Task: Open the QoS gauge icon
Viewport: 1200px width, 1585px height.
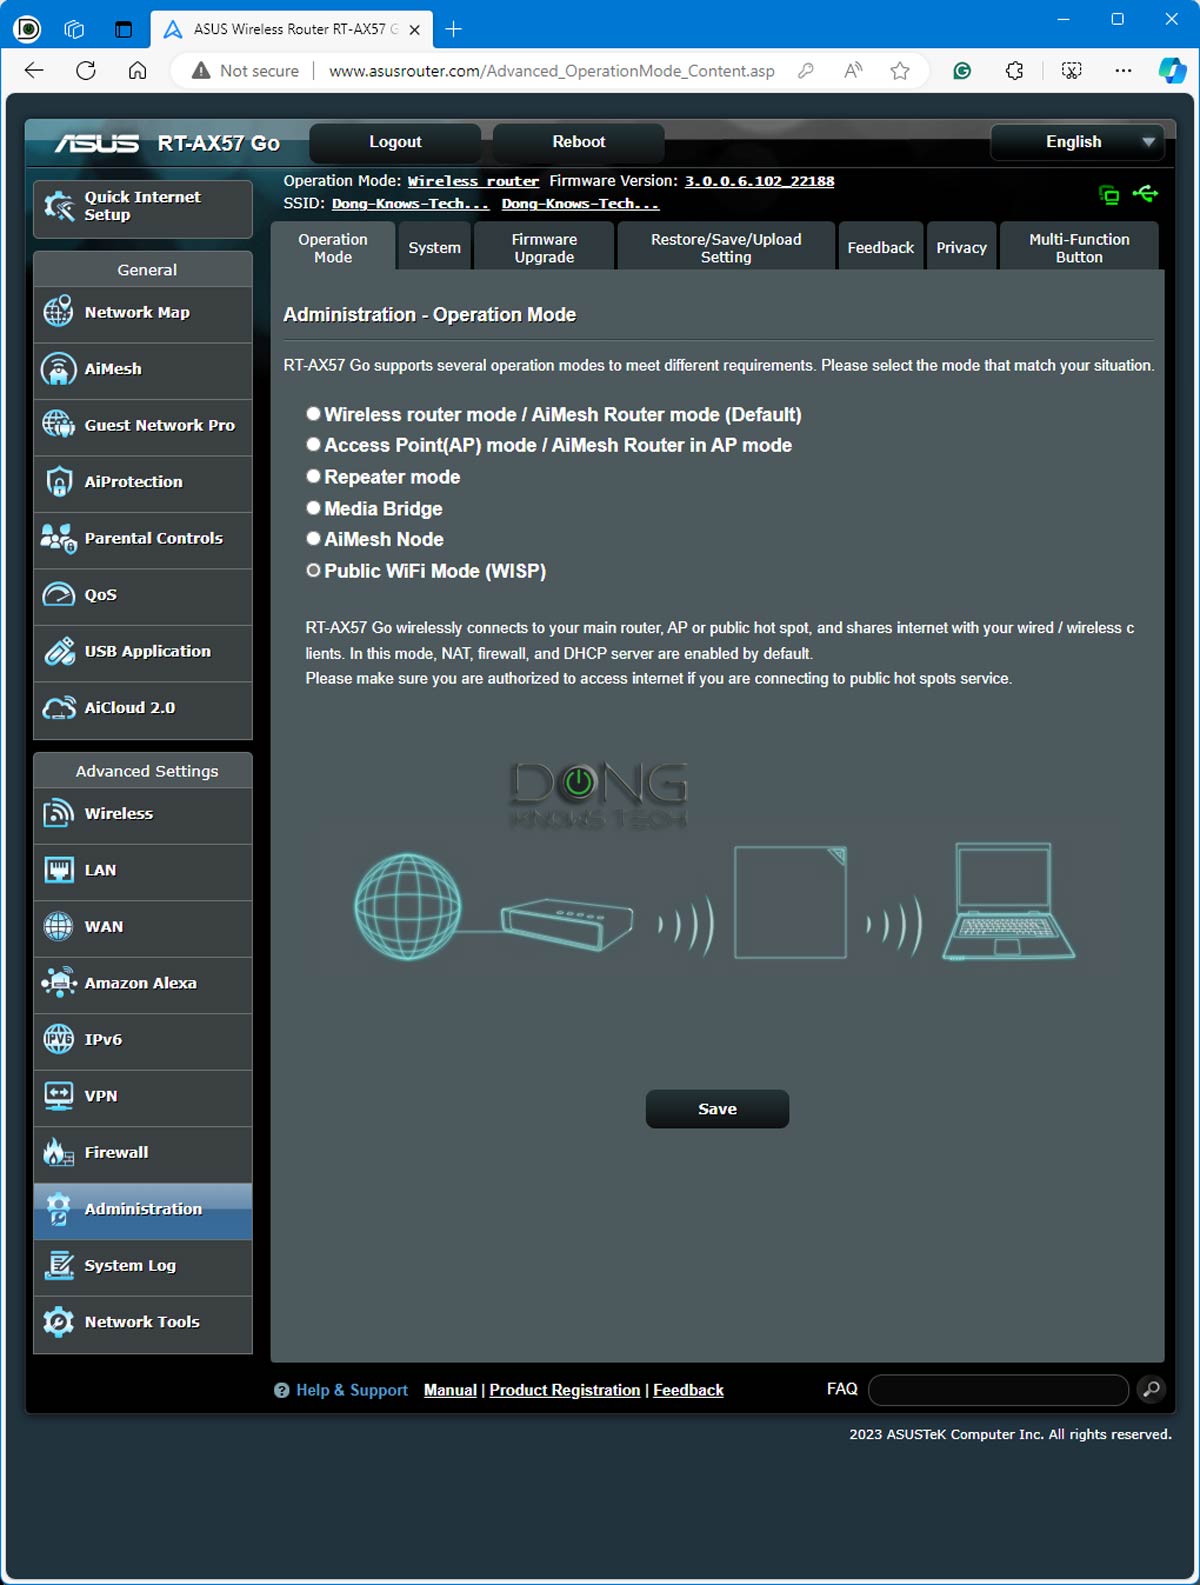Action: 58,595
